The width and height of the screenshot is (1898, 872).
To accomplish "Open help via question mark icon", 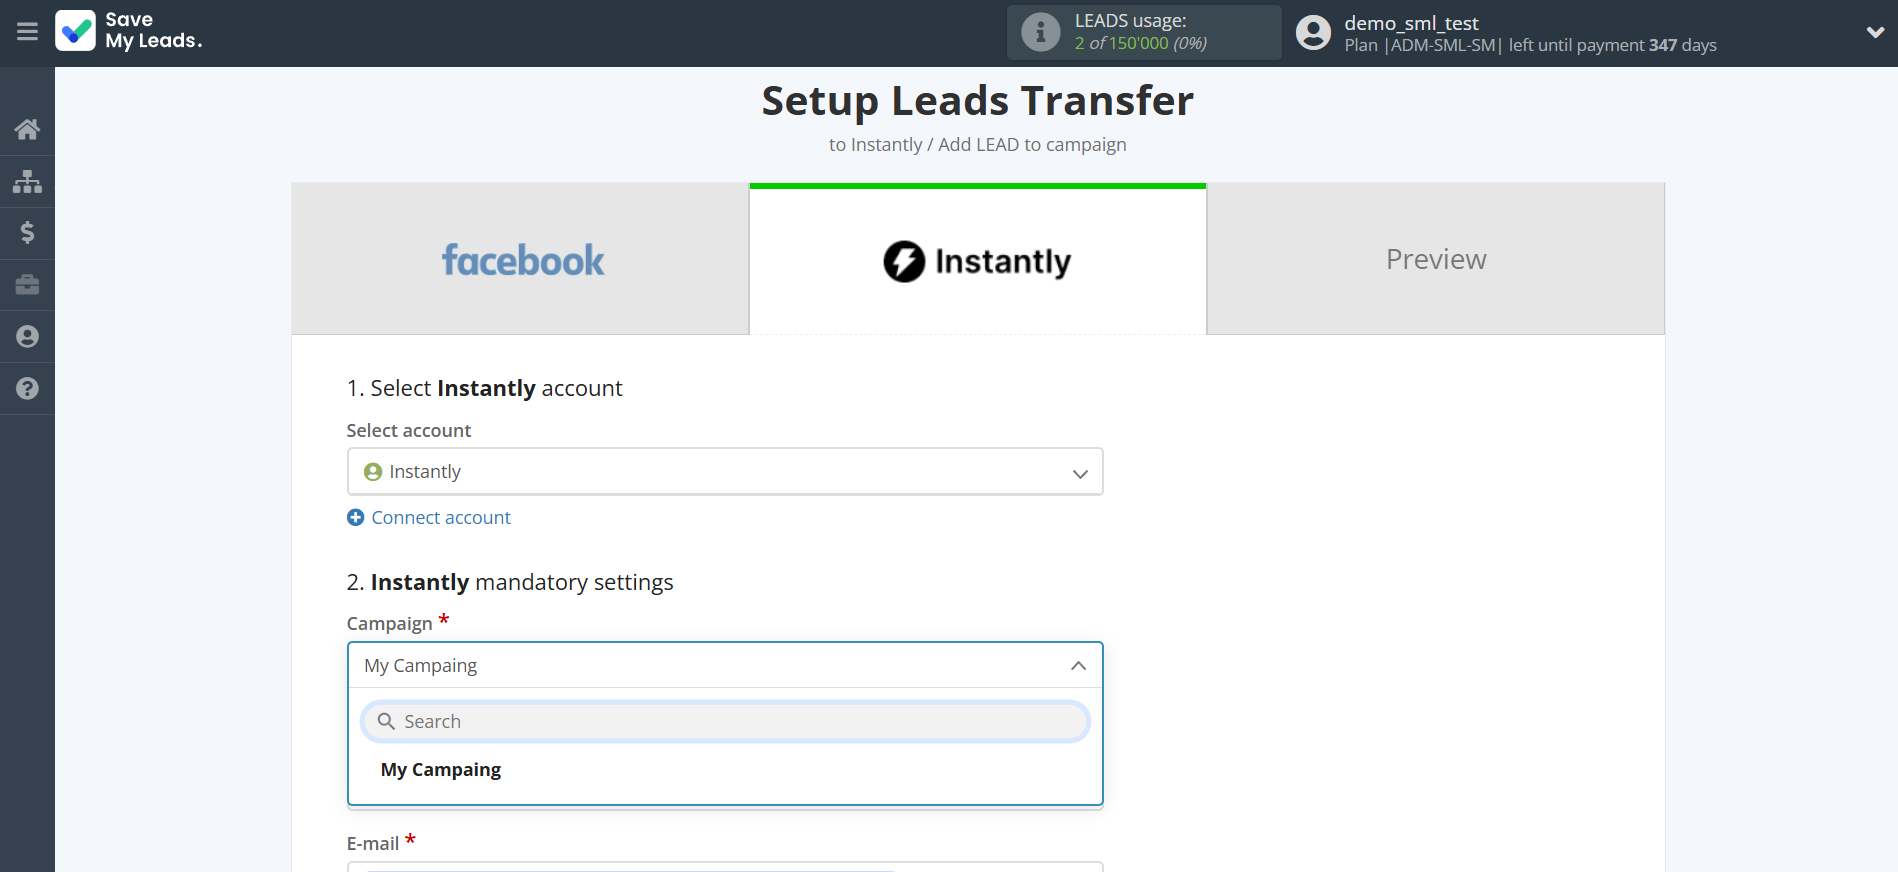I will [27, 389].
